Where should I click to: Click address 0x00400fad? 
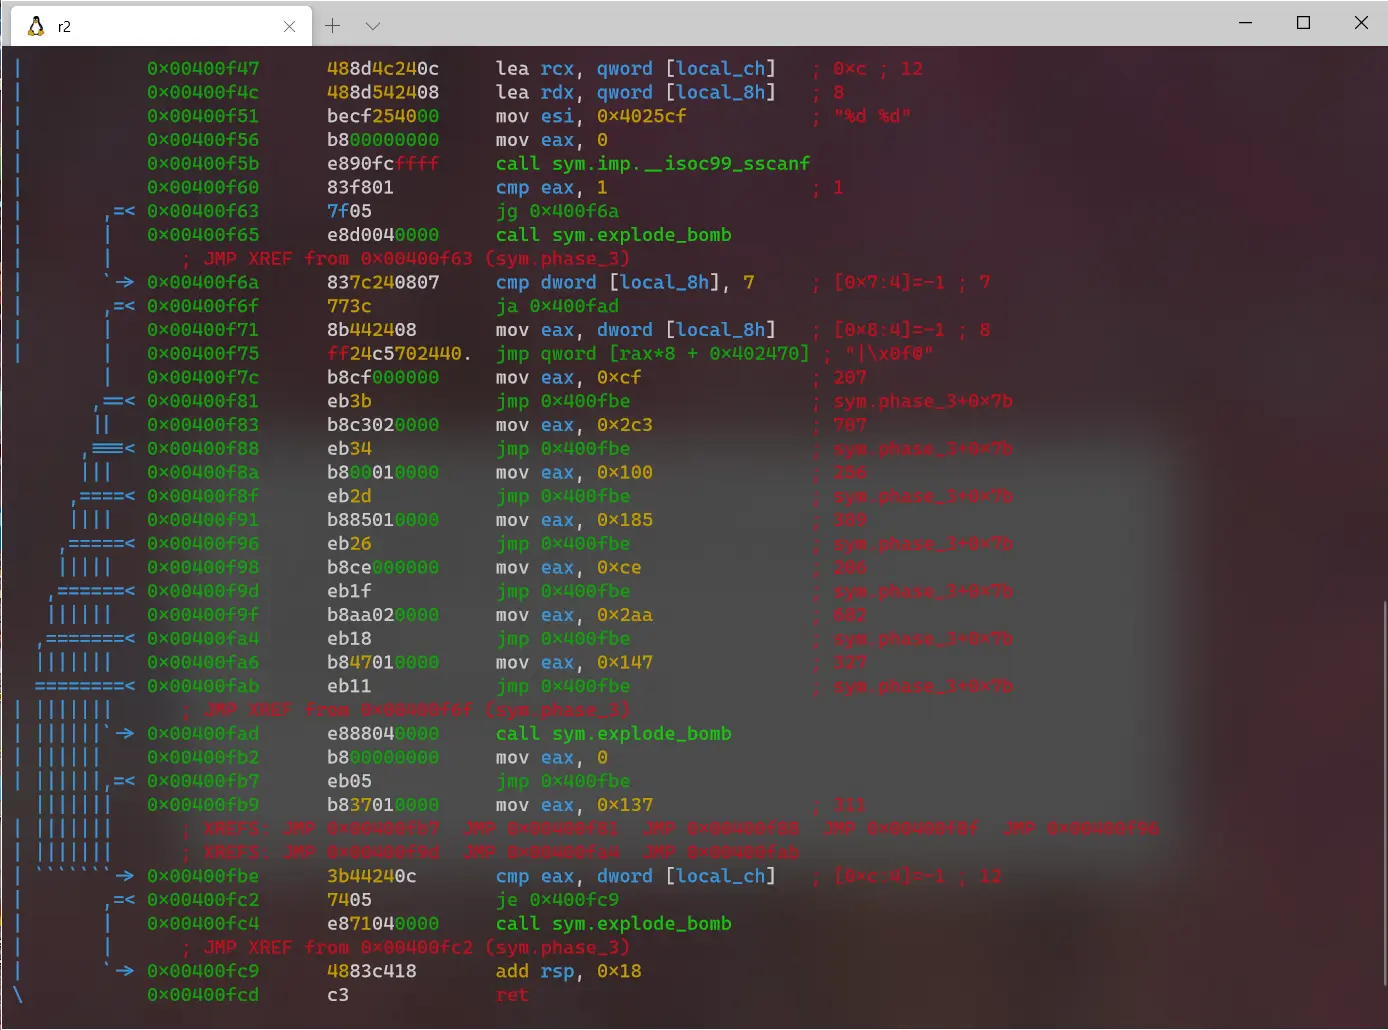pyautogui.click(x=203, y=734)
